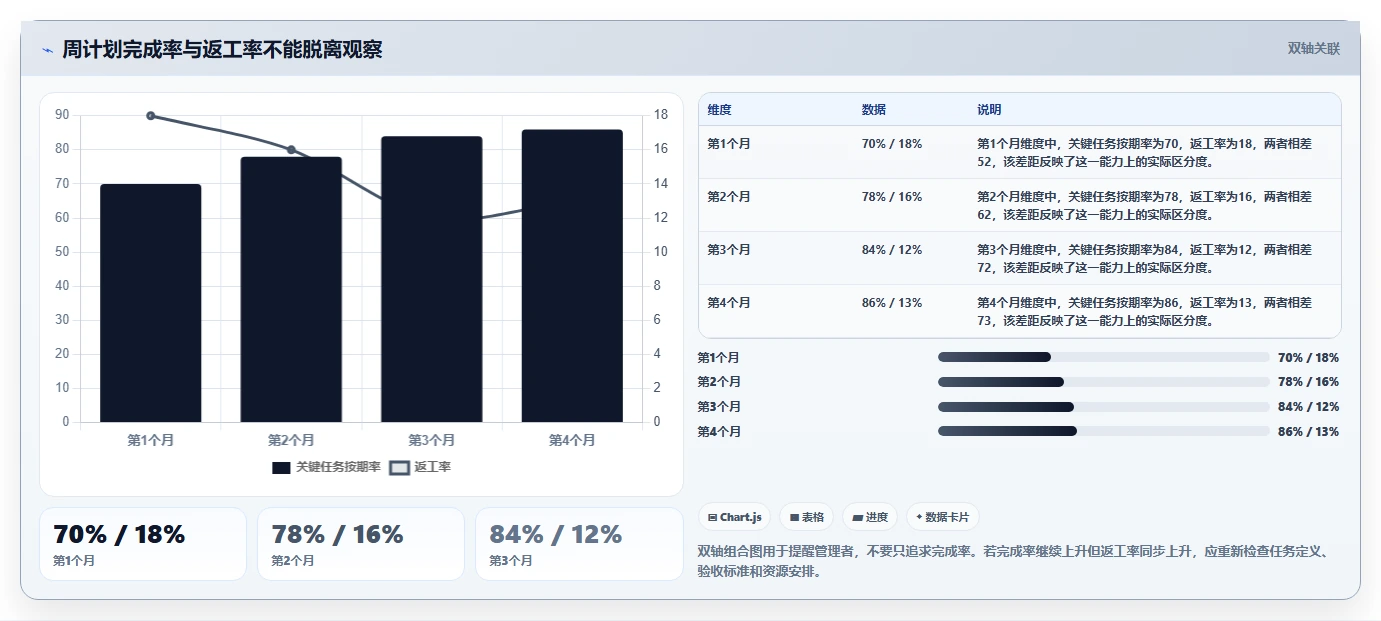Click the 第3个月 progress bar
This screenshot has width=1381, height=621.
[x=1103, y=407]
